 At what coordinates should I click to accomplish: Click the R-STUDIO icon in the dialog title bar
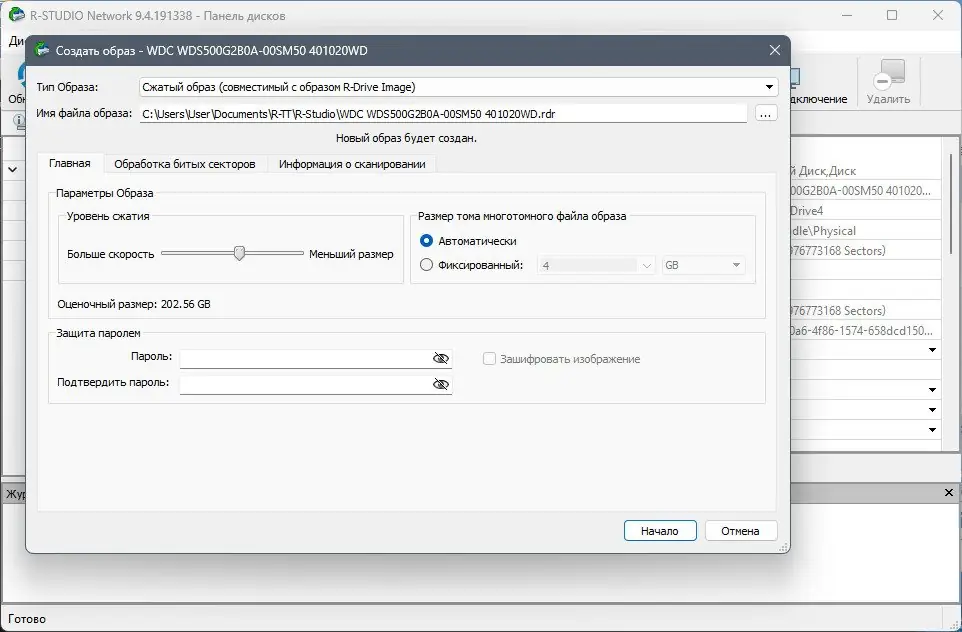point(42,50)
